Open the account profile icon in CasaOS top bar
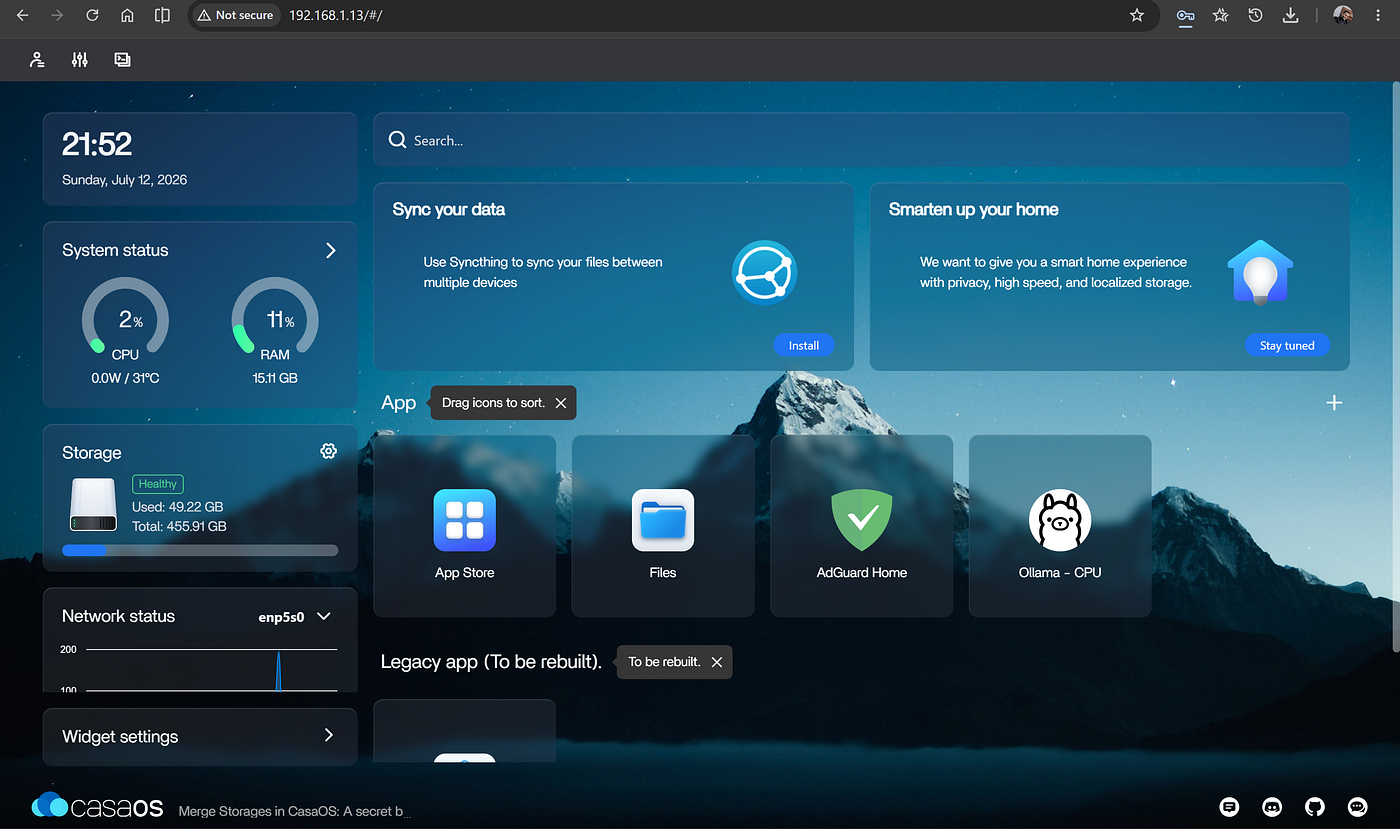 click(x=37, y=60)
